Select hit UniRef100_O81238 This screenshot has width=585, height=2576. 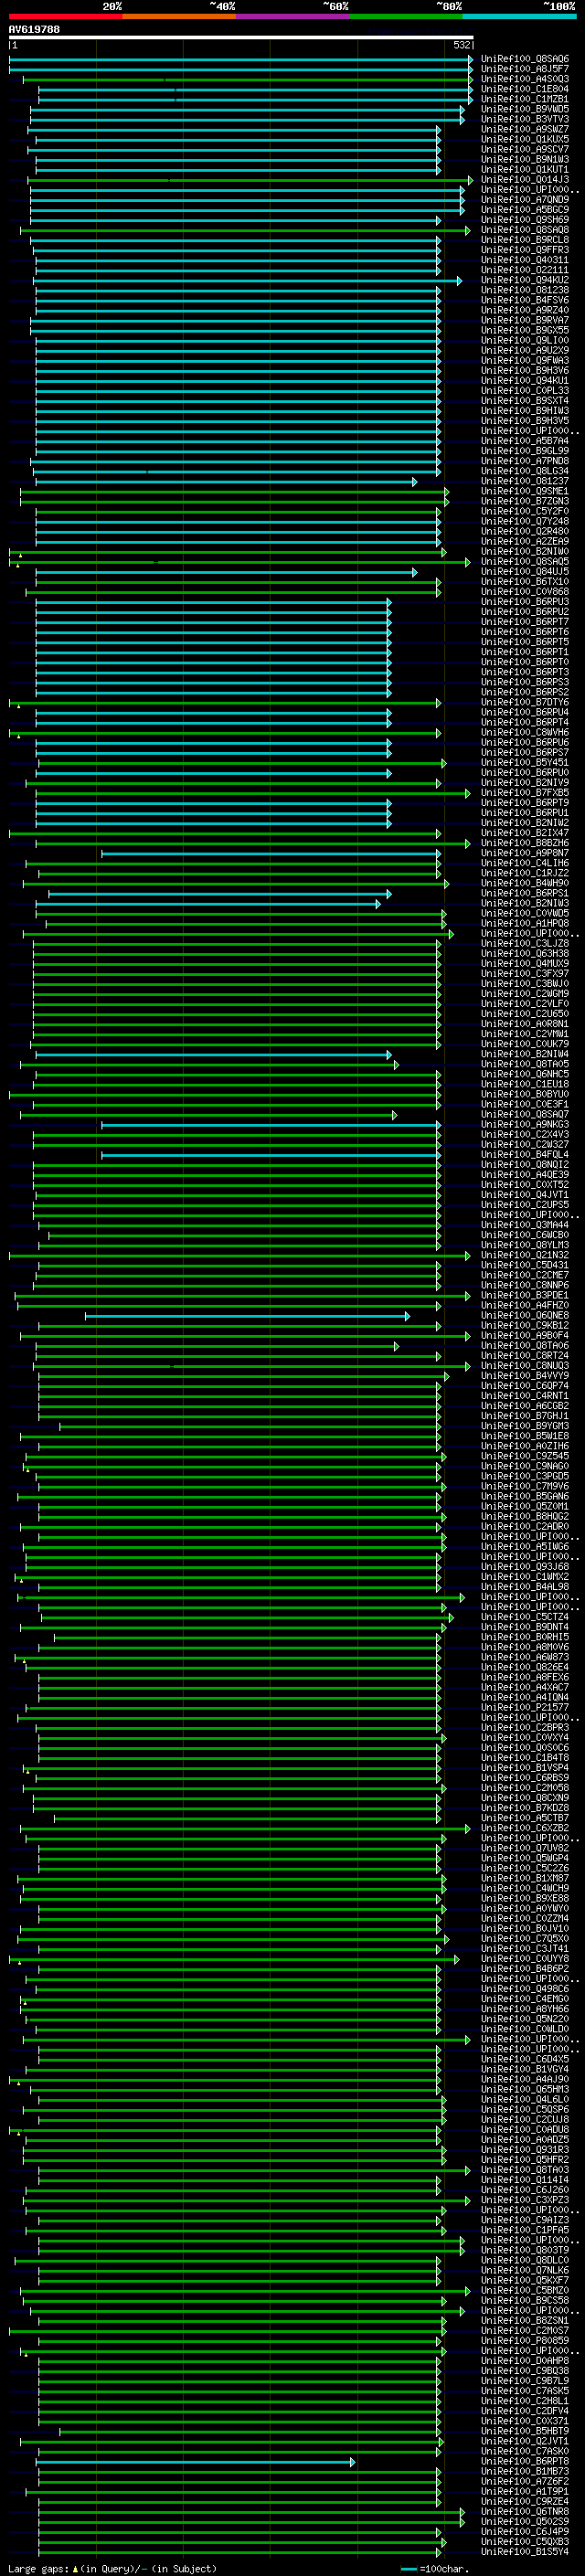(525, 290)
